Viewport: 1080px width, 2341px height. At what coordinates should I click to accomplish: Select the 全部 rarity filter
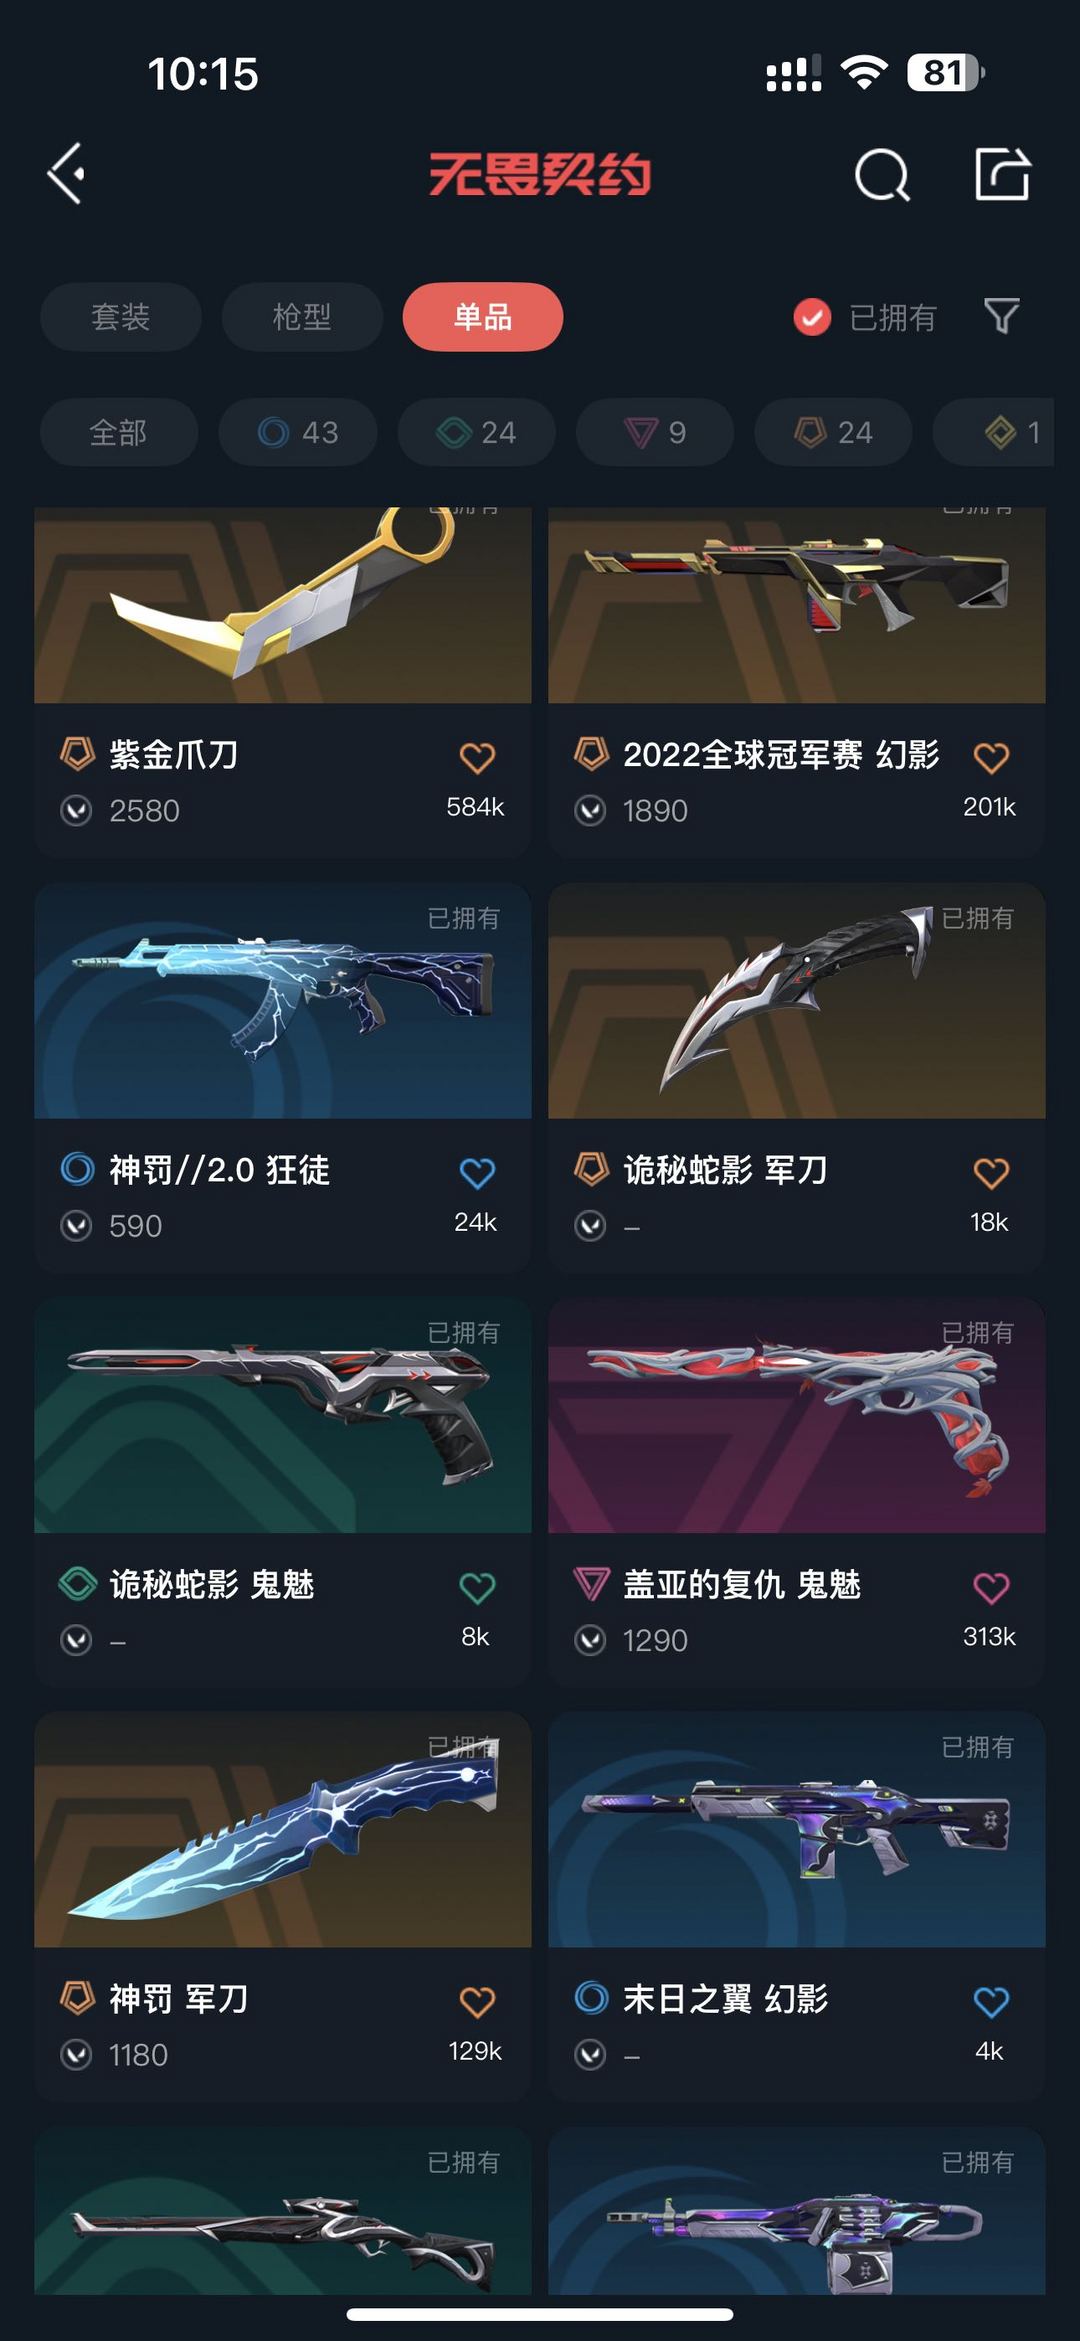(x=119, y=432)
